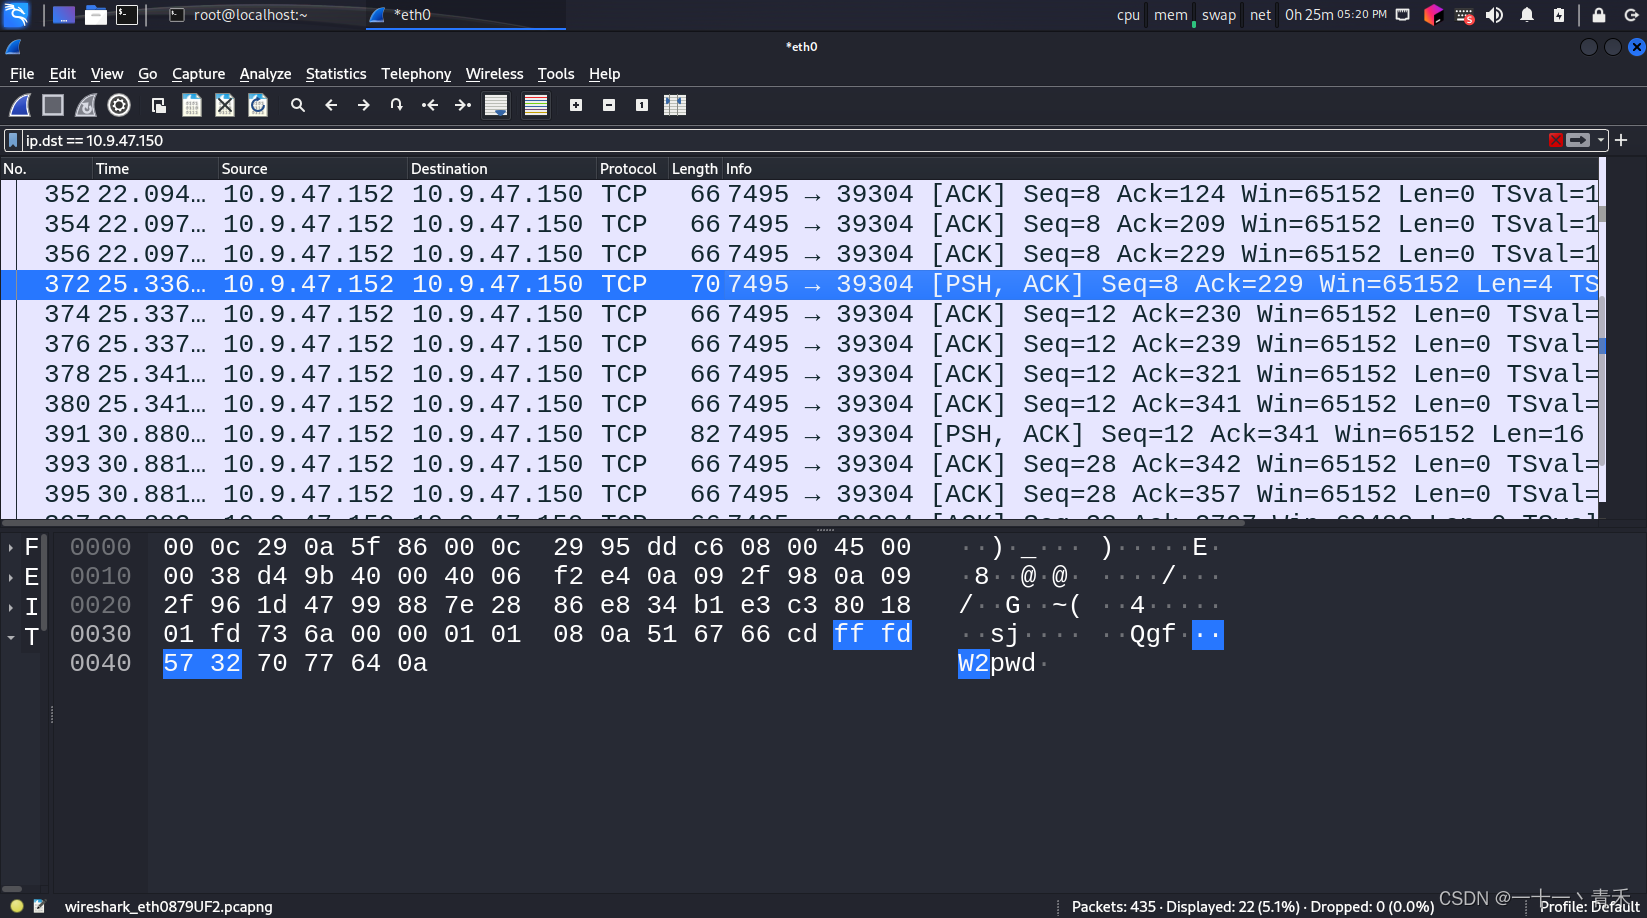
Task: Clear the display filter
Action: (x=1556, y=141)
